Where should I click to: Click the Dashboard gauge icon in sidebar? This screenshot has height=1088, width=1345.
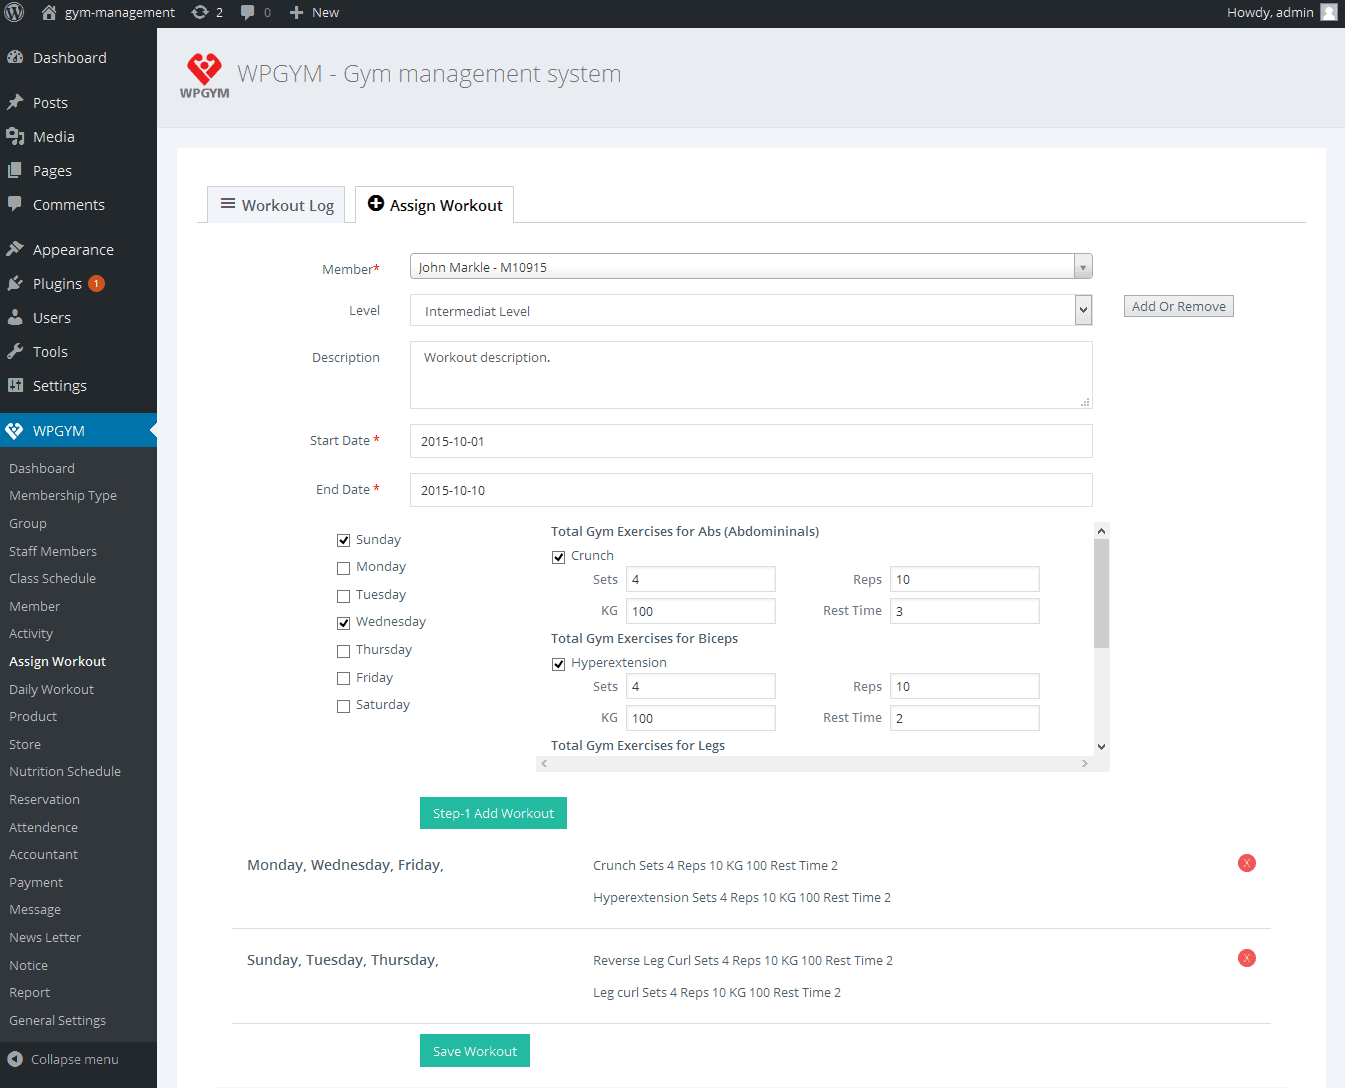coord(15,57)
